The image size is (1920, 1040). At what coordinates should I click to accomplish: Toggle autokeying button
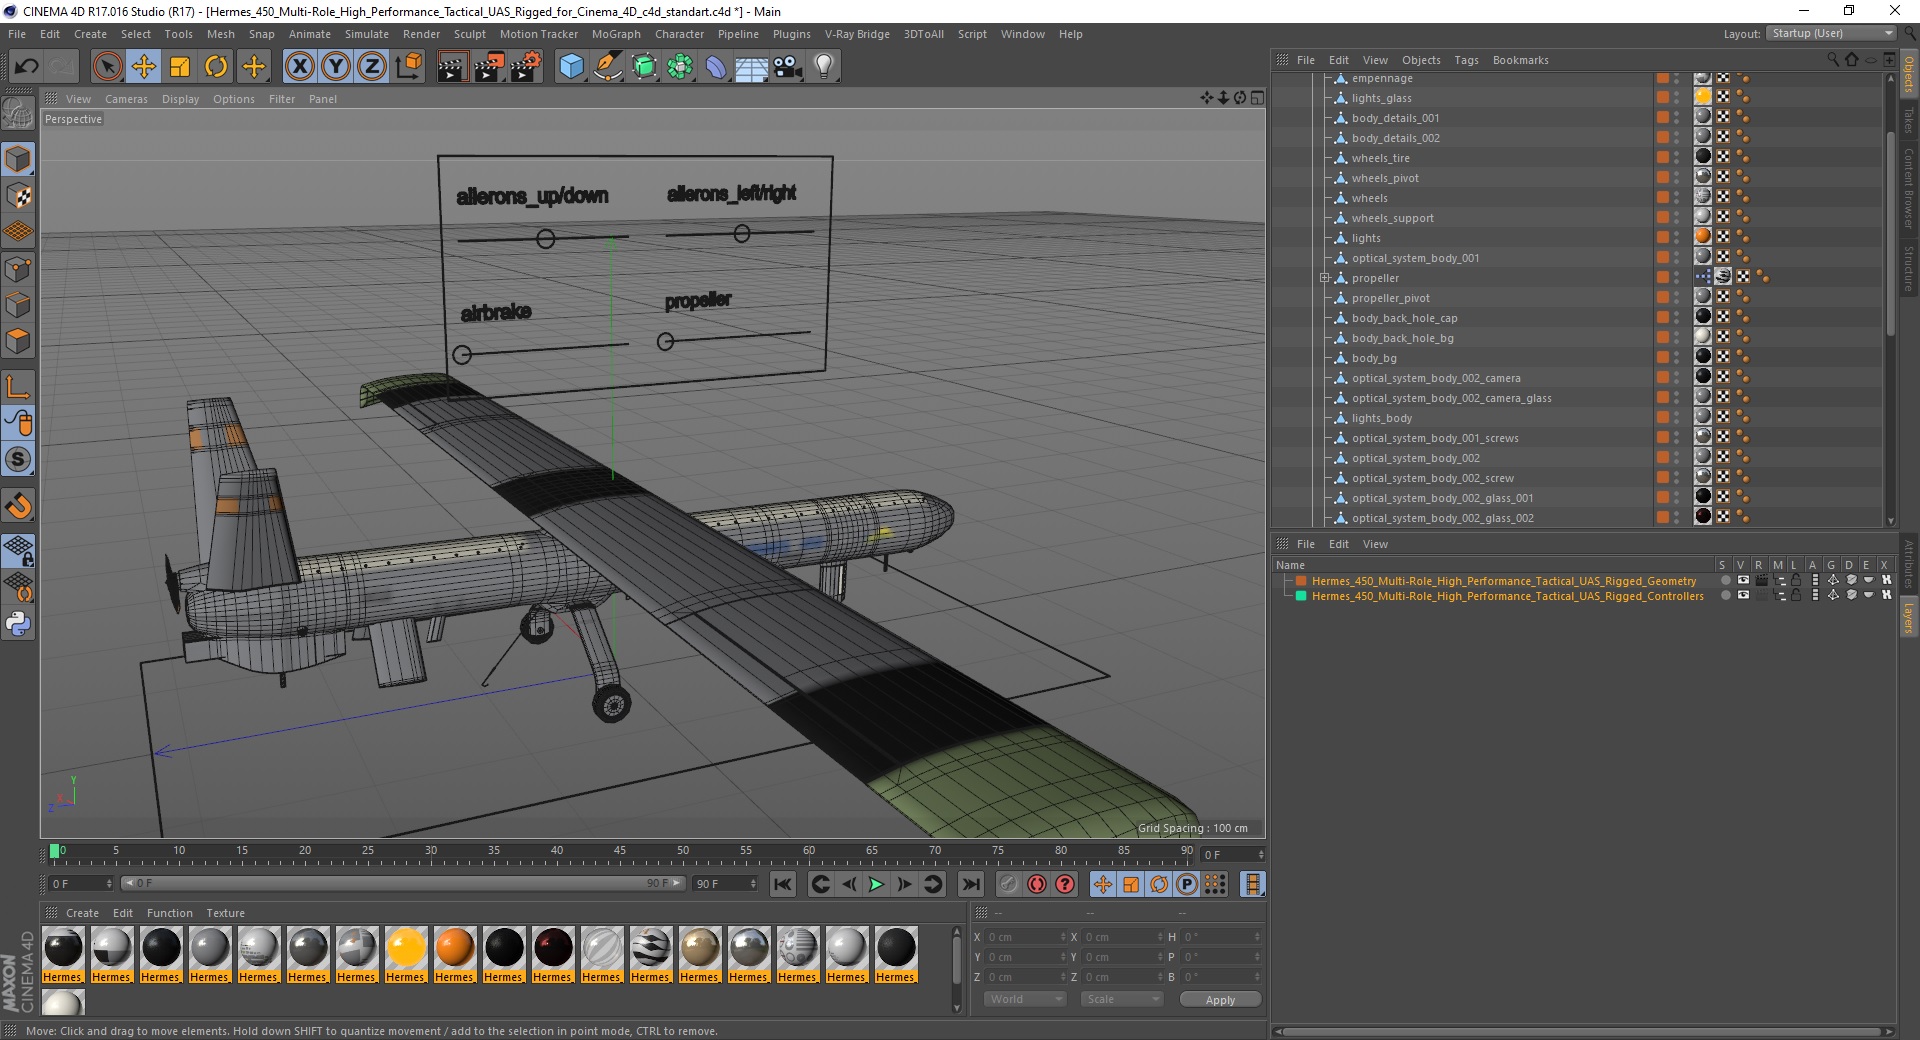1037,884
